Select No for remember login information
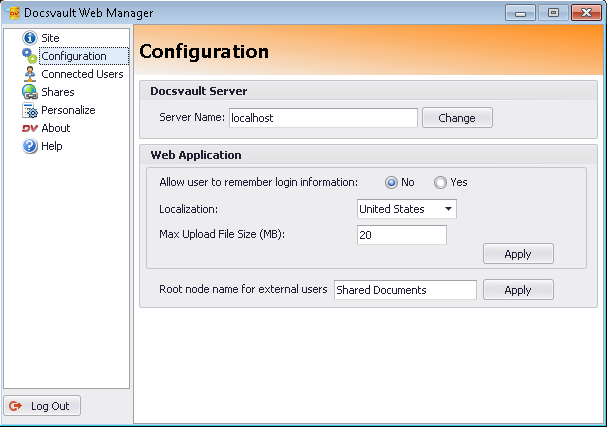 click(391, 182)
